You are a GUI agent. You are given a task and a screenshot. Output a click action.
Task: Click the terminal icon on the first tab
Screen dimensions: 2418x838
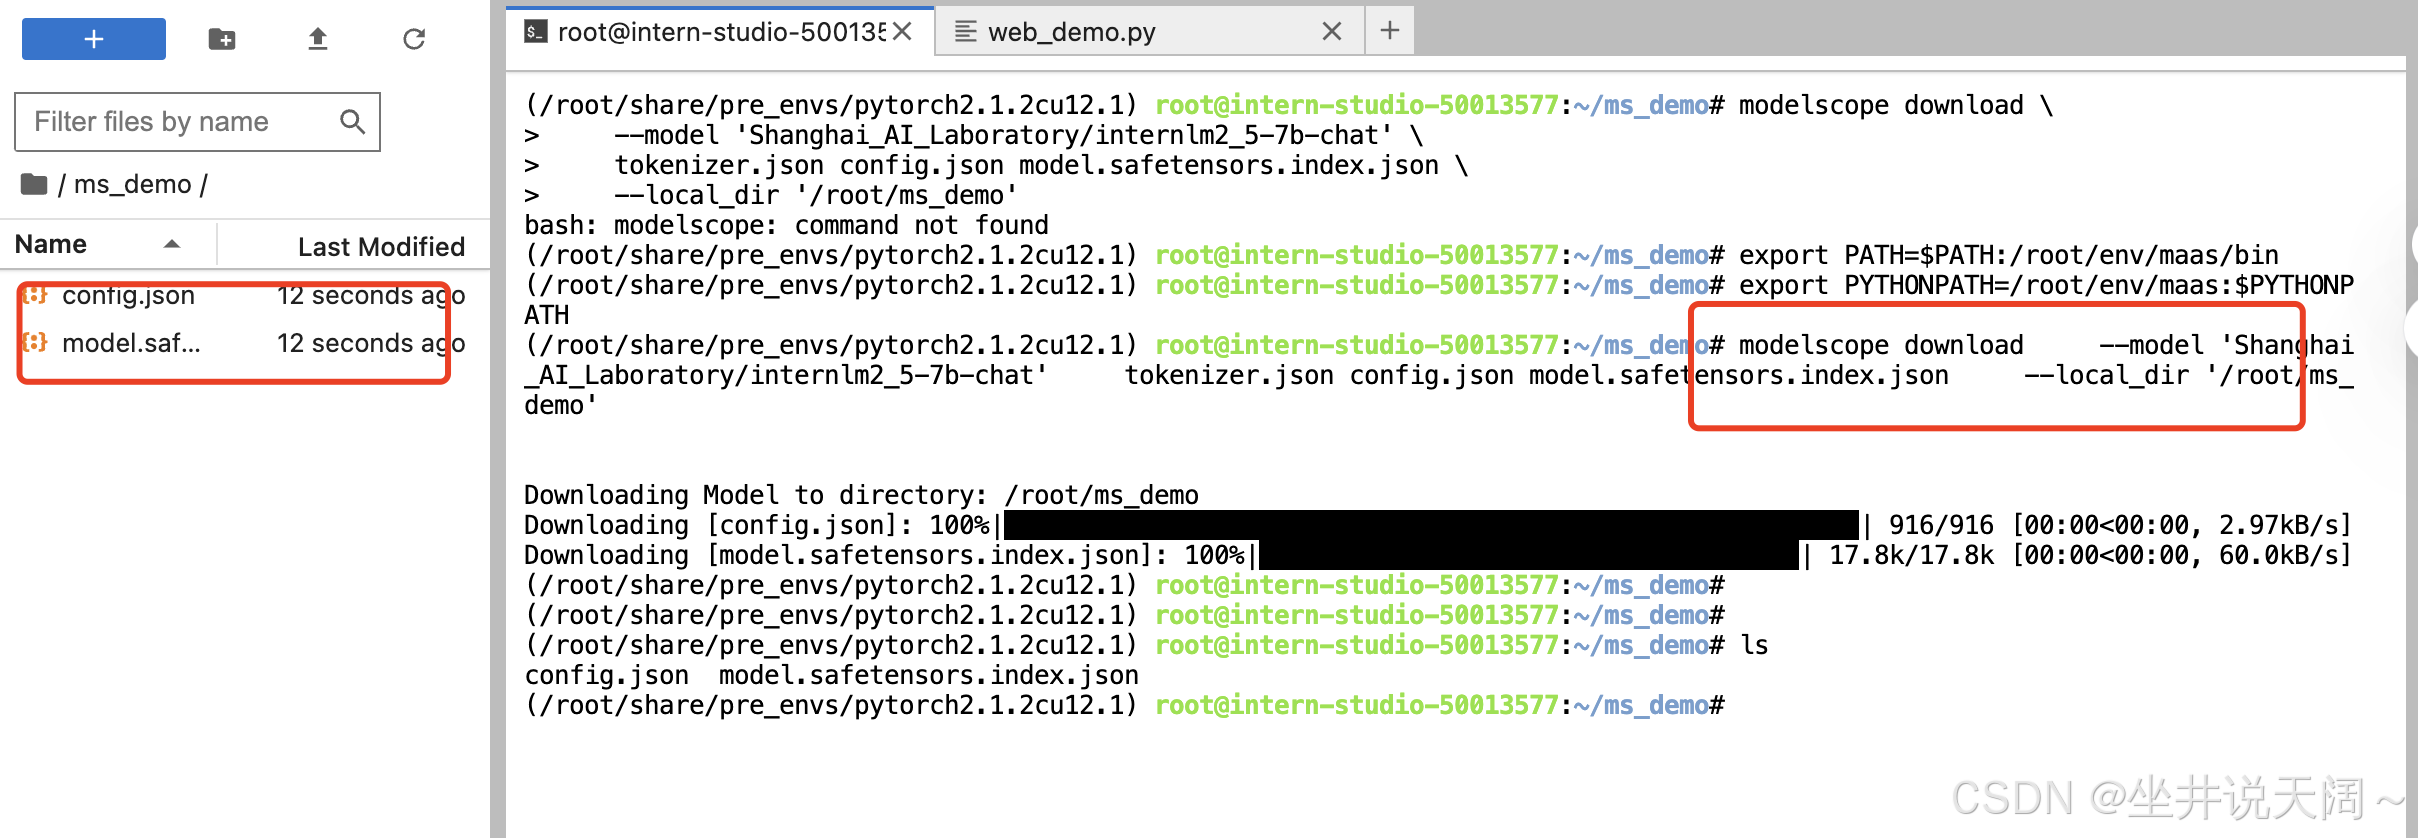[x=536, y=32]
